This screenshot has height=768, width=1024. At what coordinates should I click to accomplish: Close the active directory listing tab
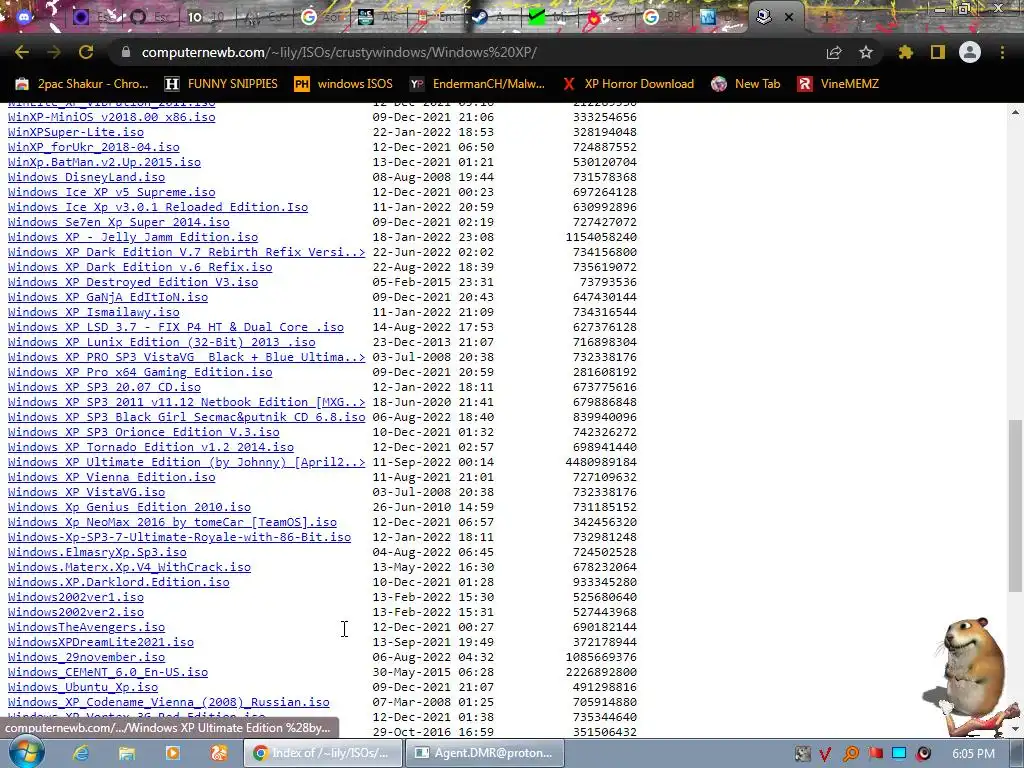pos(789,17)
